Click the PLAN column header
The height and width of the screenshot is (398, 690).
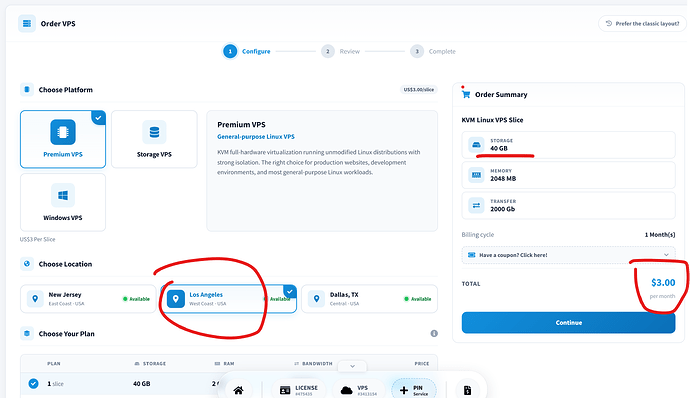tap(54, 364)
